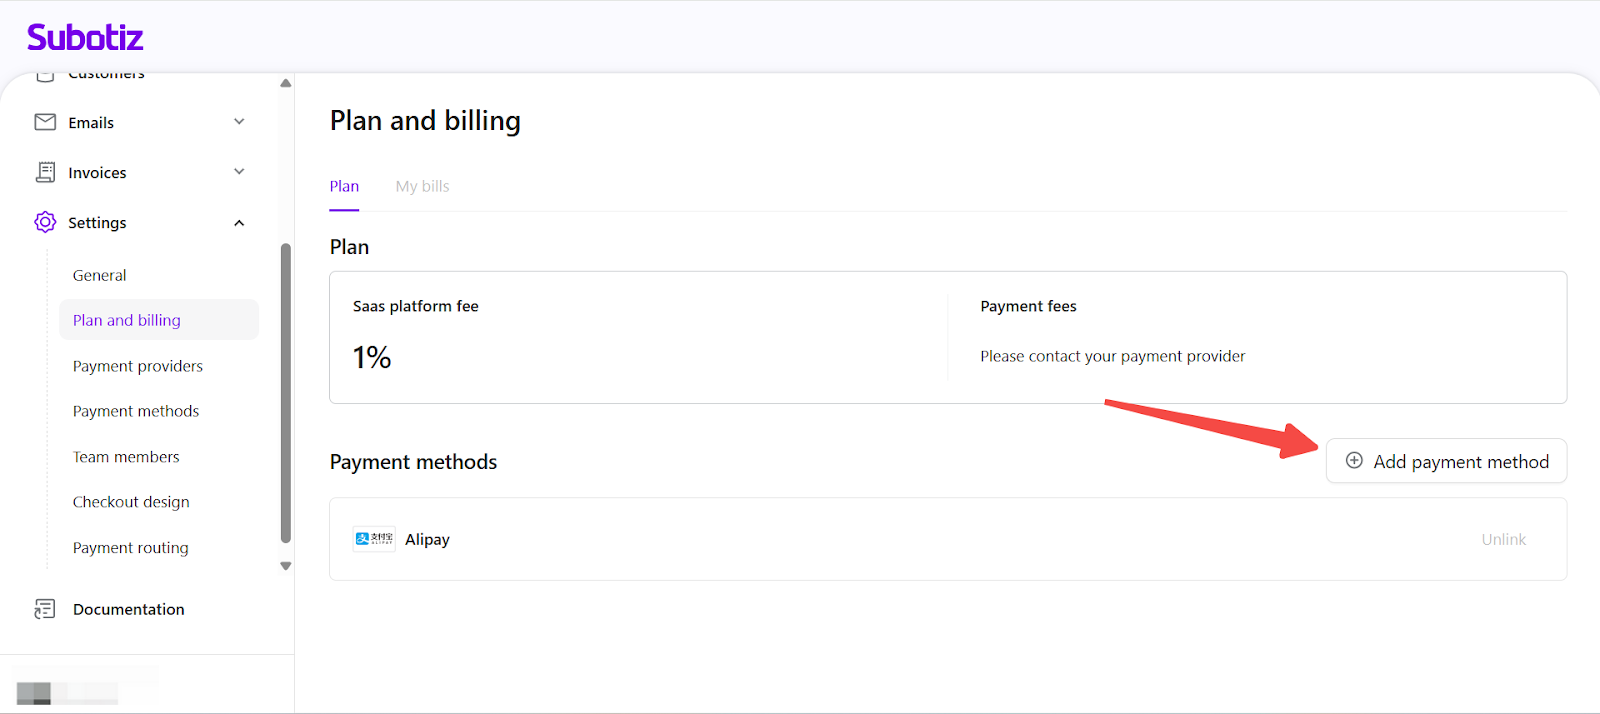Collapse the Settings menu chevron

coord(239,223)
